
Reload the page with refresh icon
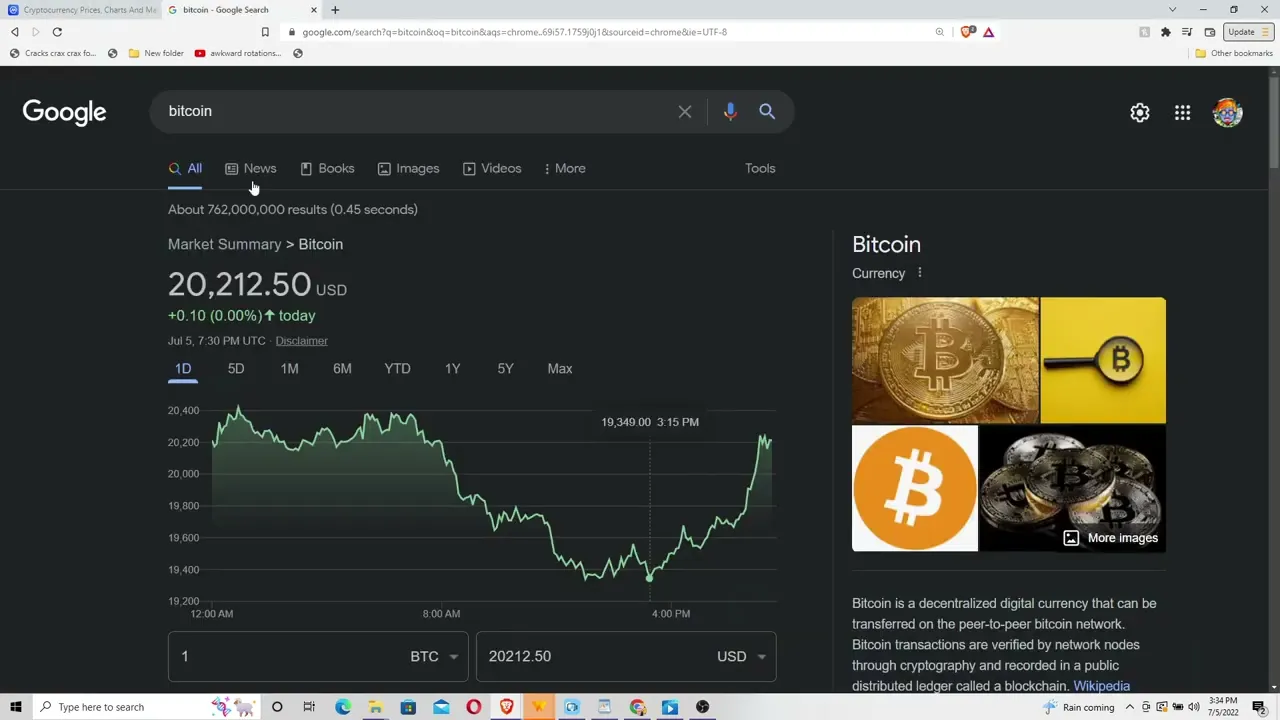[57, 32]
